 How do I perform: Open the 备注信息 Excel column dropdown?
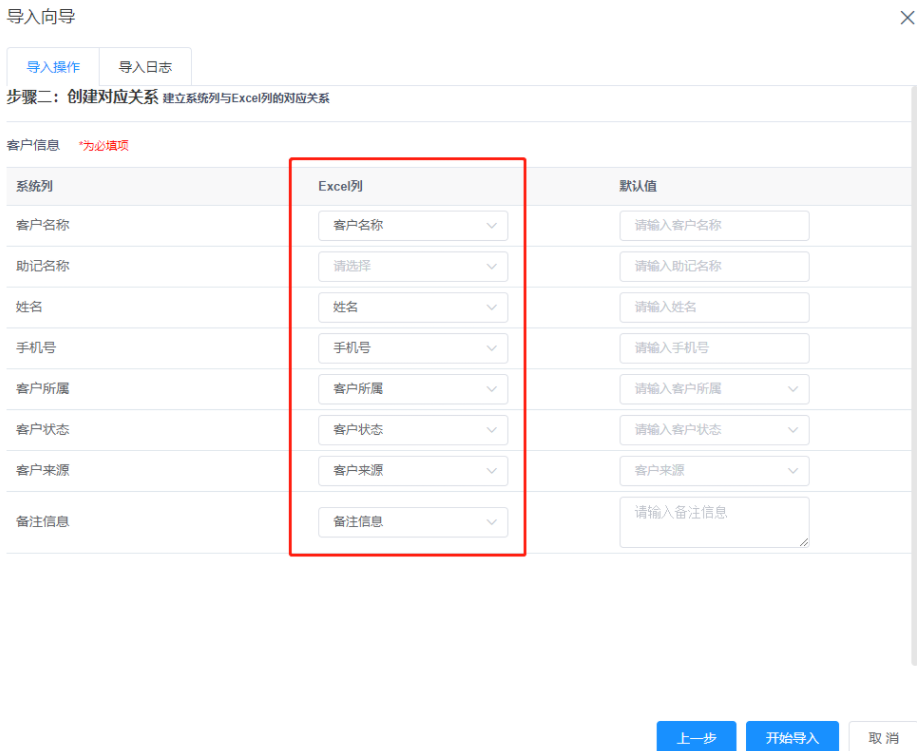412,521
